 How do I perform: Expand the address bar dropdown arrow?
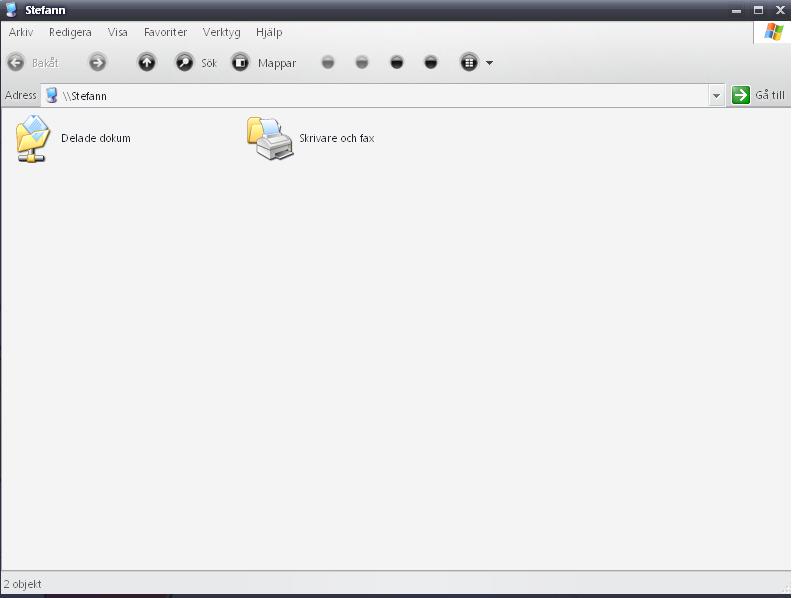point(716,95)
